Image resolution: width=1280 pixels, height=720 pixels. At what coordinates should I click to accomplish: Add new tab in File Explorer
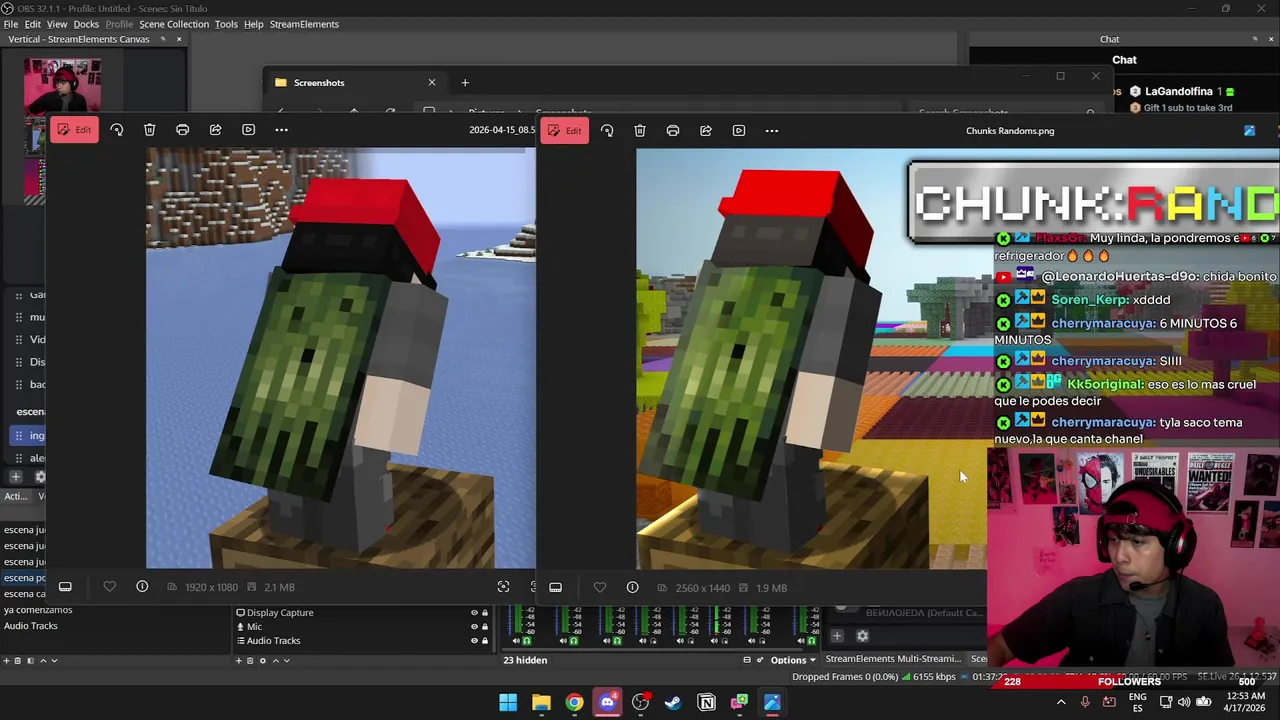(465, 82)
